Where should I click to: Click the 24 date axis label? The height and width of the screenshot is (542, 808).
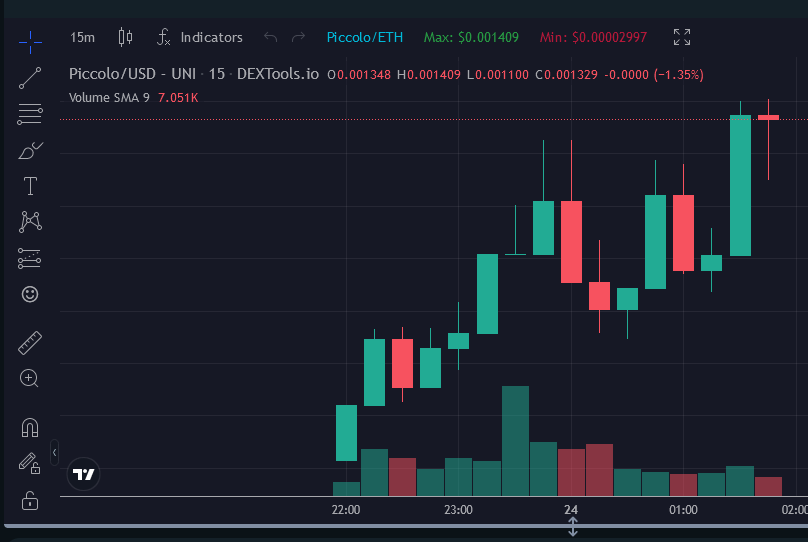[571, 510]
